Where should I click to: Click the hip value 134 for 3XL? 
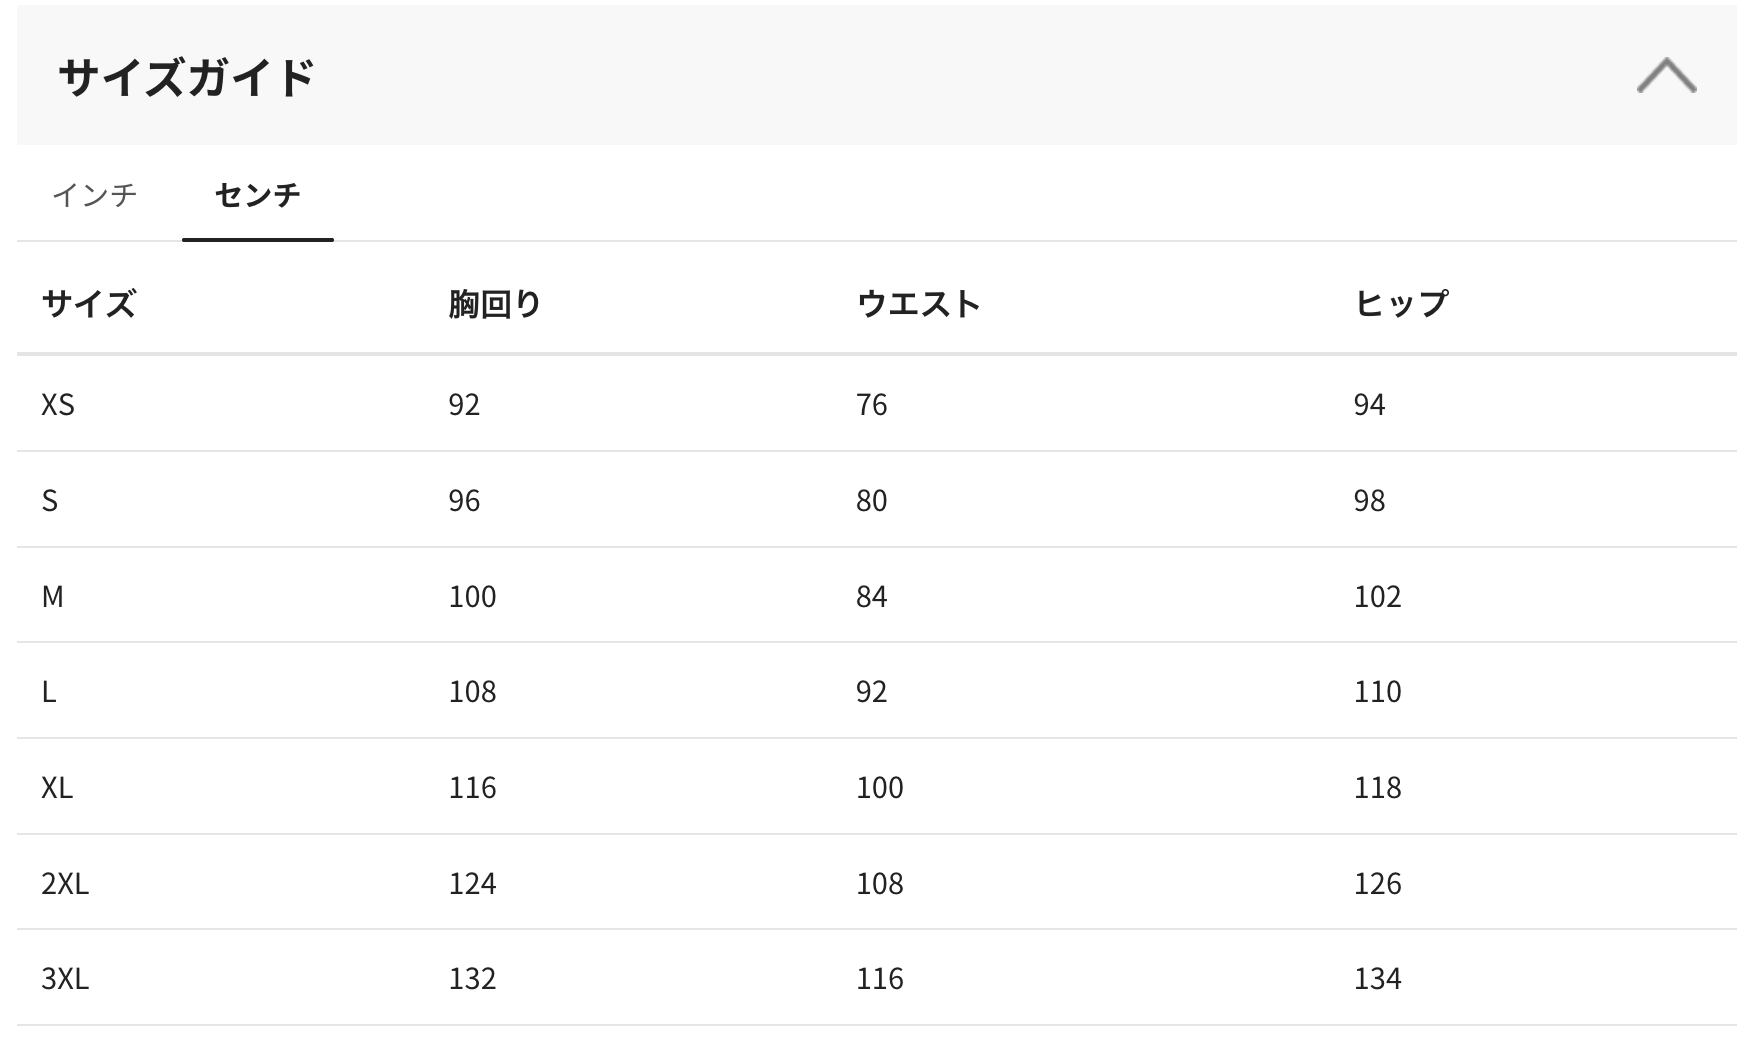1377,978
